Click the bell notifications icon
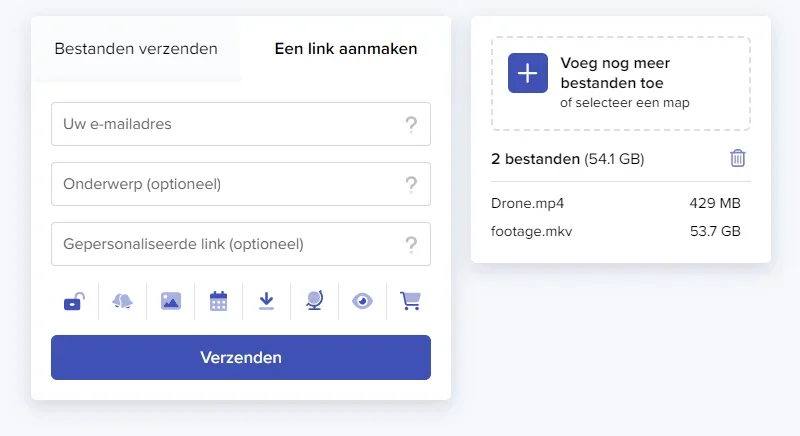This screenshot has height=436, width=800. (x=122, y=300)
